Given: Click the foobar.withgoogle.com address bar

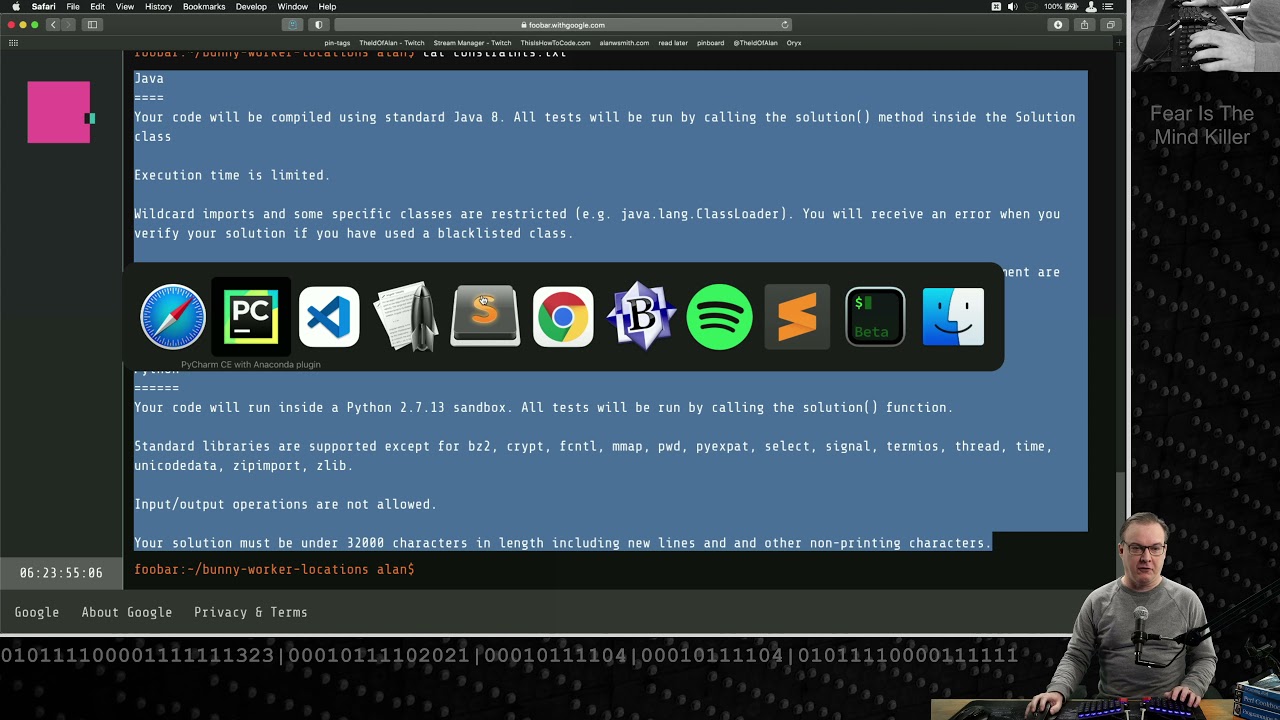Looking at the screenshot, I should click(563, 25).
